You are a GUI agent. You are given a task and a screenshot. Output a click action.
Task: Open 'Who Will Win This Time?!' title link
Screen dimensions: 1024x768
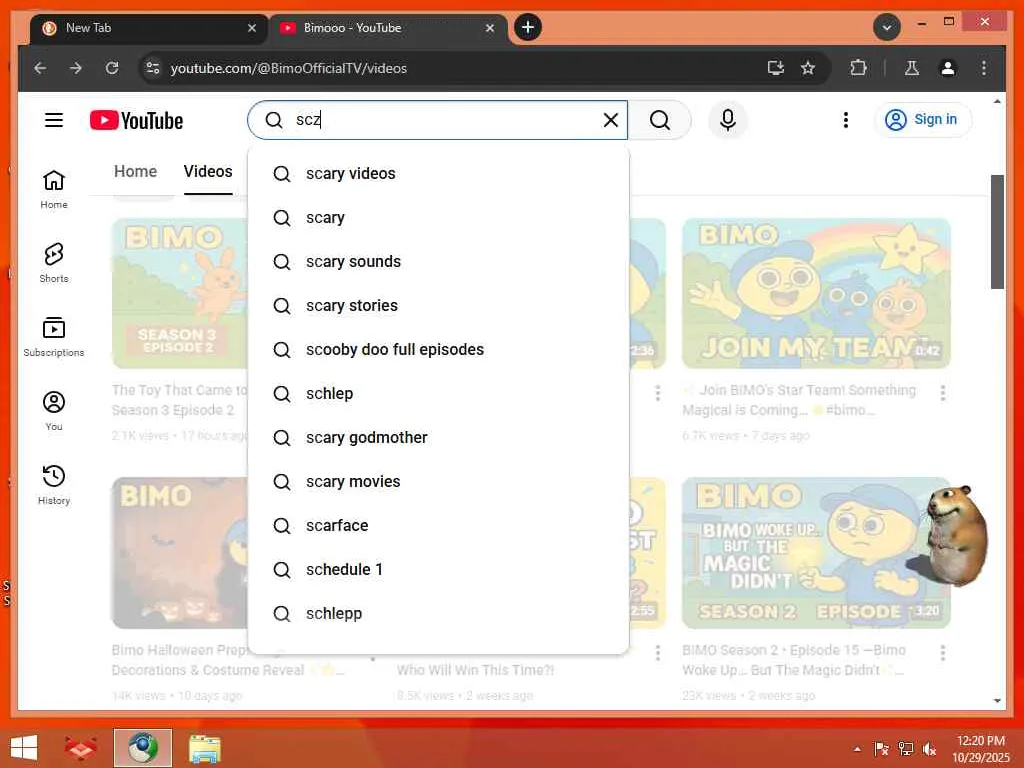[x=475, y=670]
